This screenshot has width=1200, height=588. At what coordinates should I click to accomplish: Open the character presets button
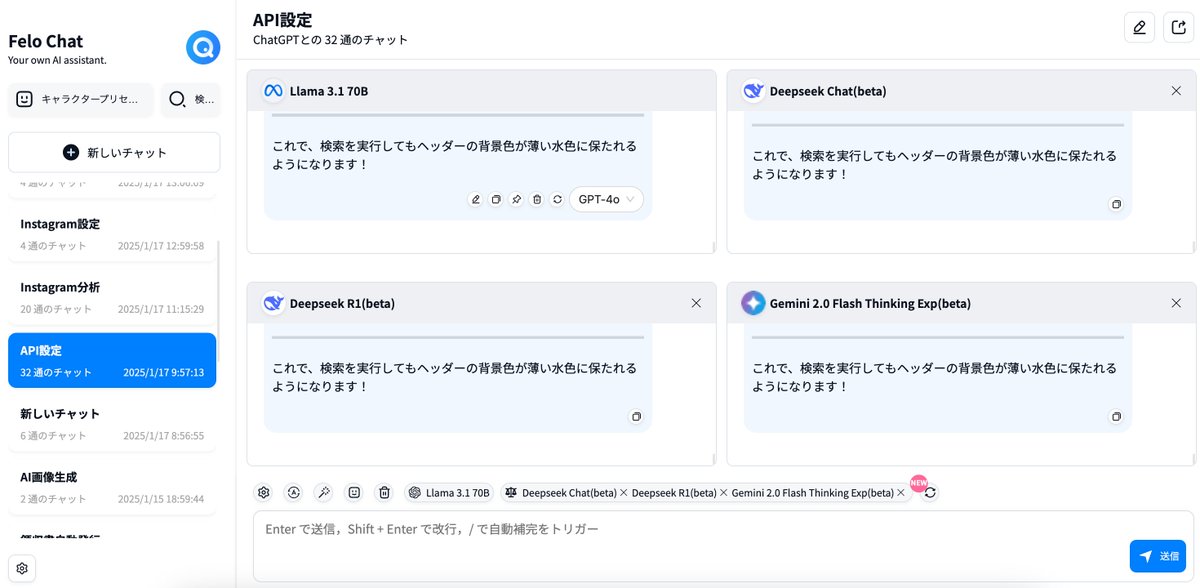(x=81, y=99)
